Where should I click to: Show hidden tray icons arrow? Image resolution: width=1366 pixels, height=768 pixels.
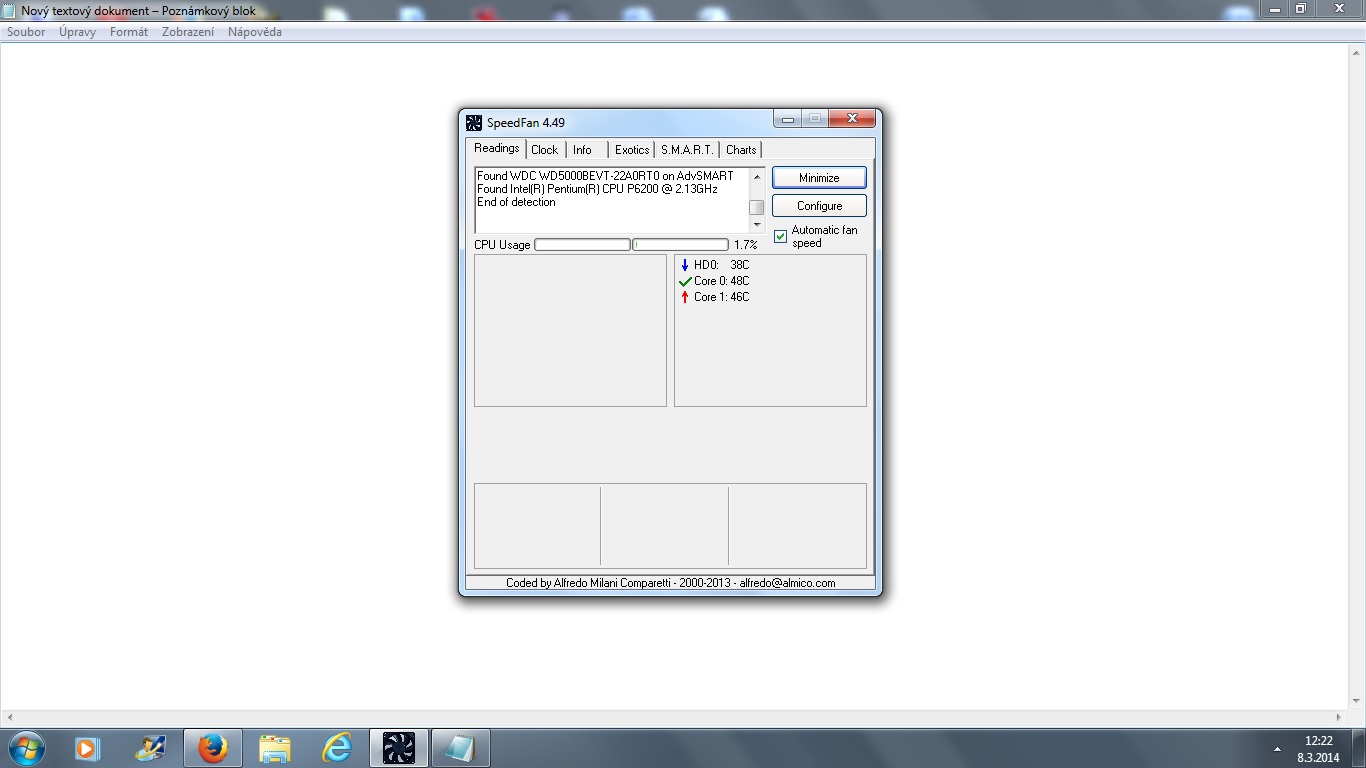point(1277,749)
